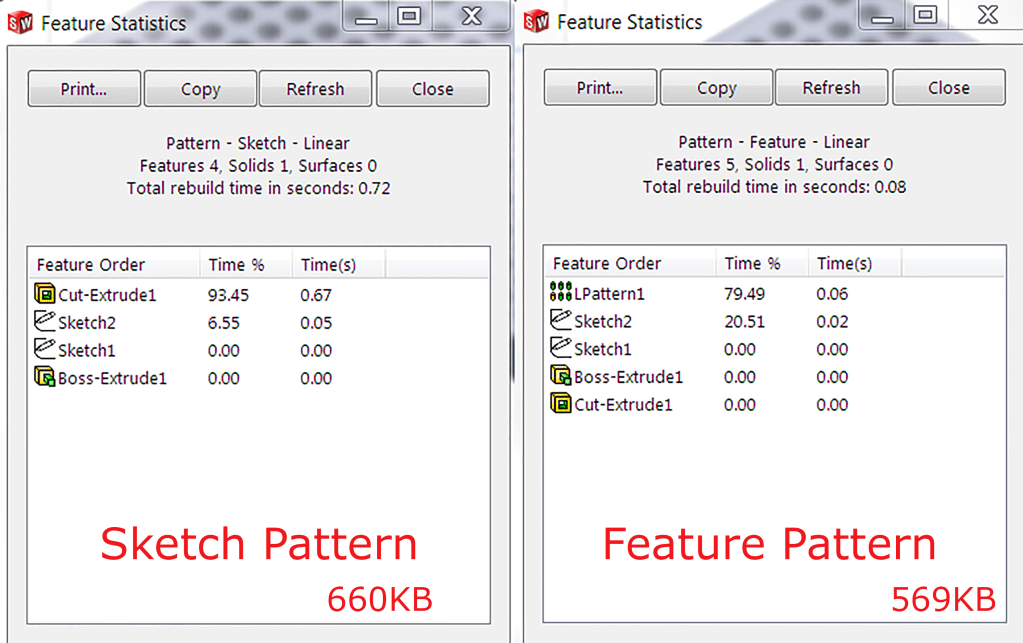Click the Sketch1 icon in Sketch Pattern dialog
The width and height of the screenshot is (1023, 643).
[44, 349]
